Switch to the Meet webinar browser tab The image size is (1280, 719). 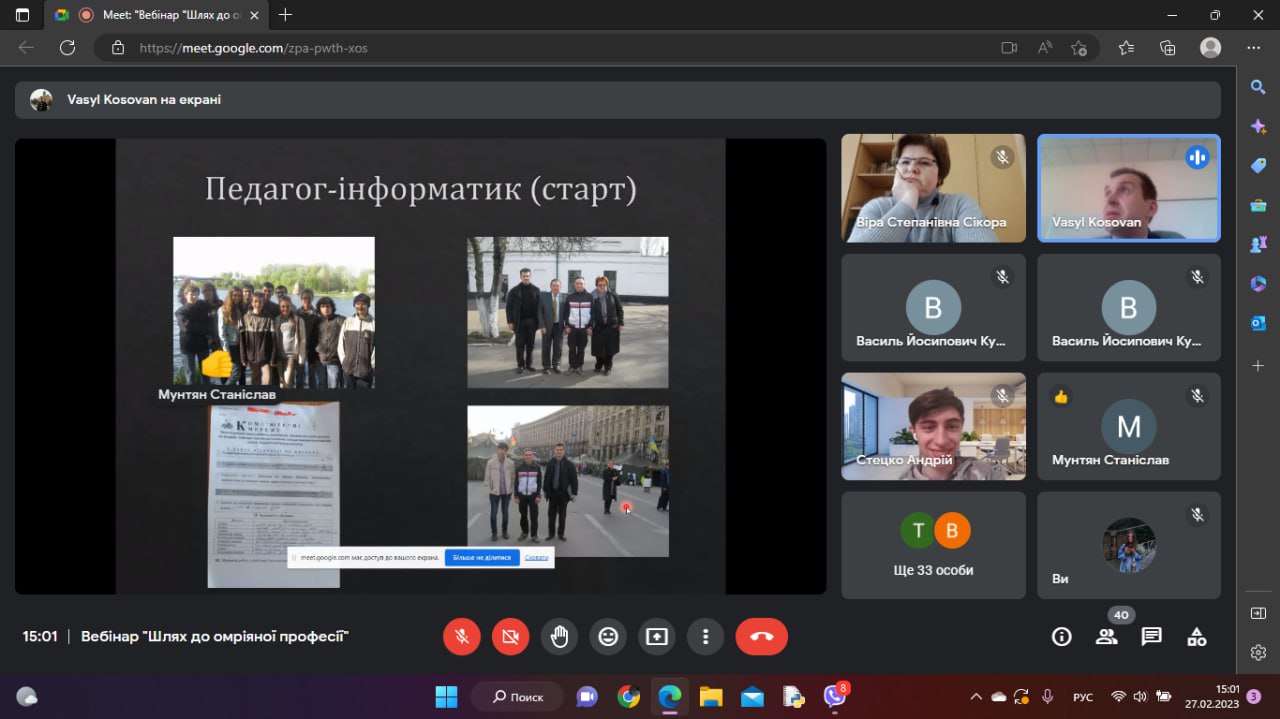pos(155,15)
